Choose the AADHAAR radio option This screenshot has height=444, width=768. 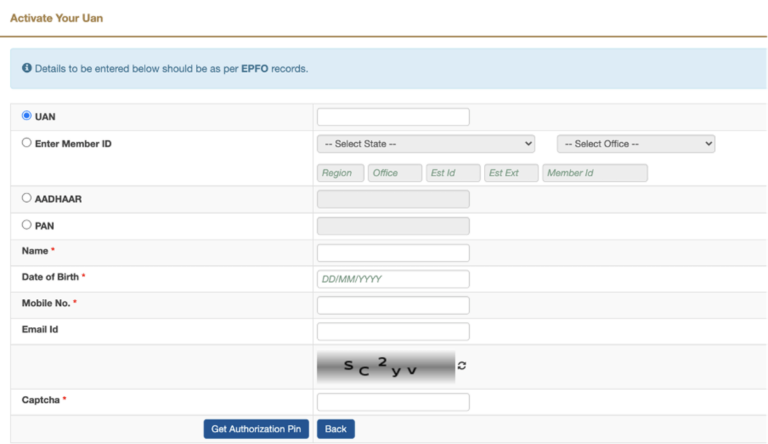pyautogui.click(x=27, y=198)
